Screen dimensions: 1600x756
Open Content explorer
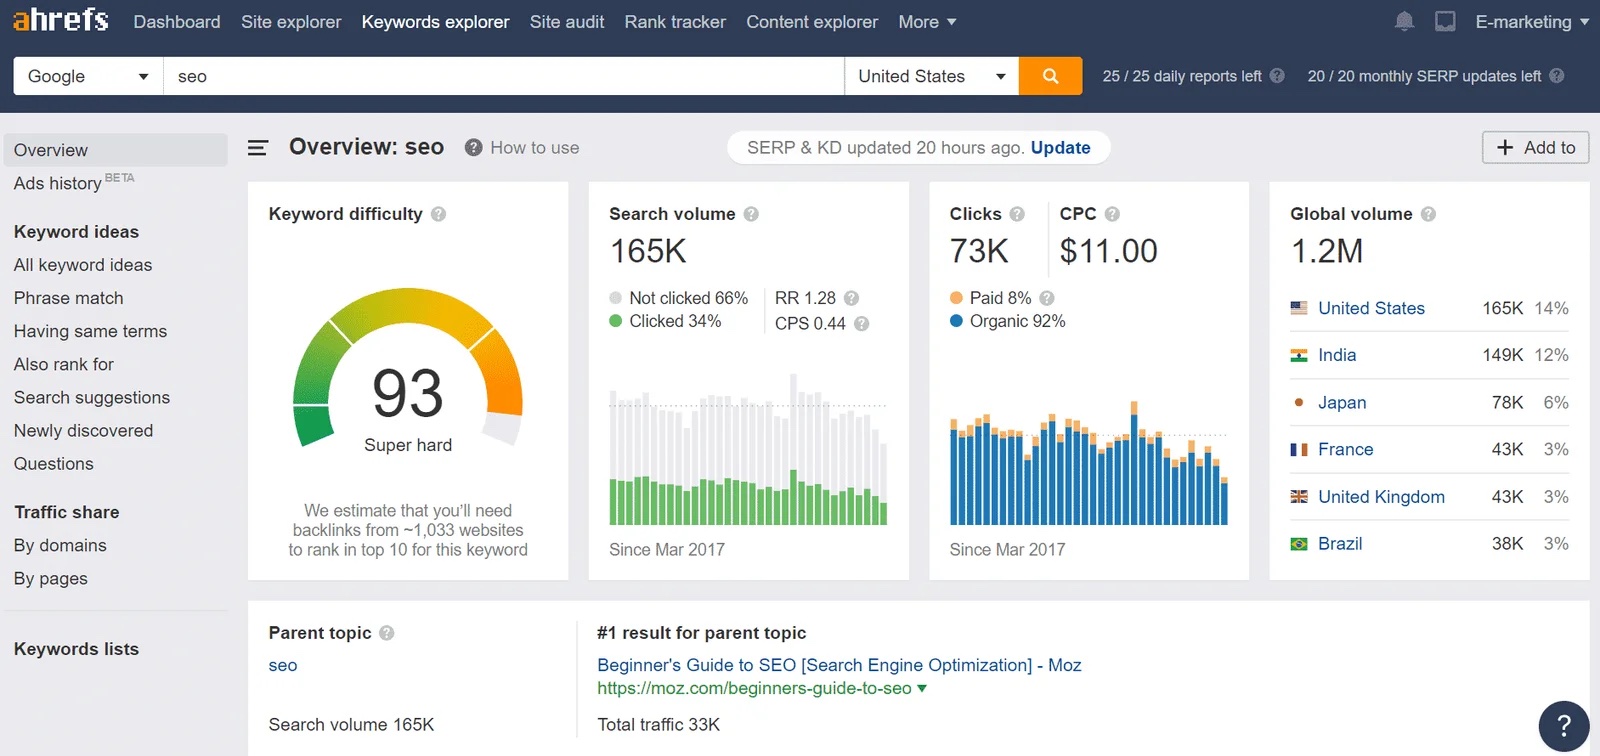(812, 21)
